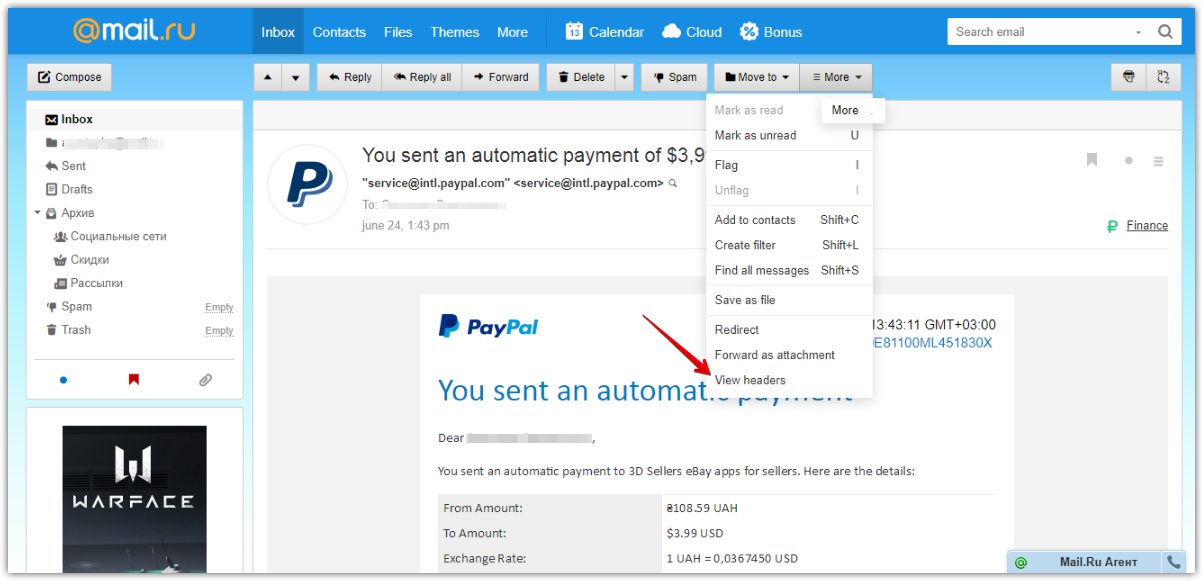
Task: Bookmark the PayPal message with flag icon
Action: pos(1092,160)
